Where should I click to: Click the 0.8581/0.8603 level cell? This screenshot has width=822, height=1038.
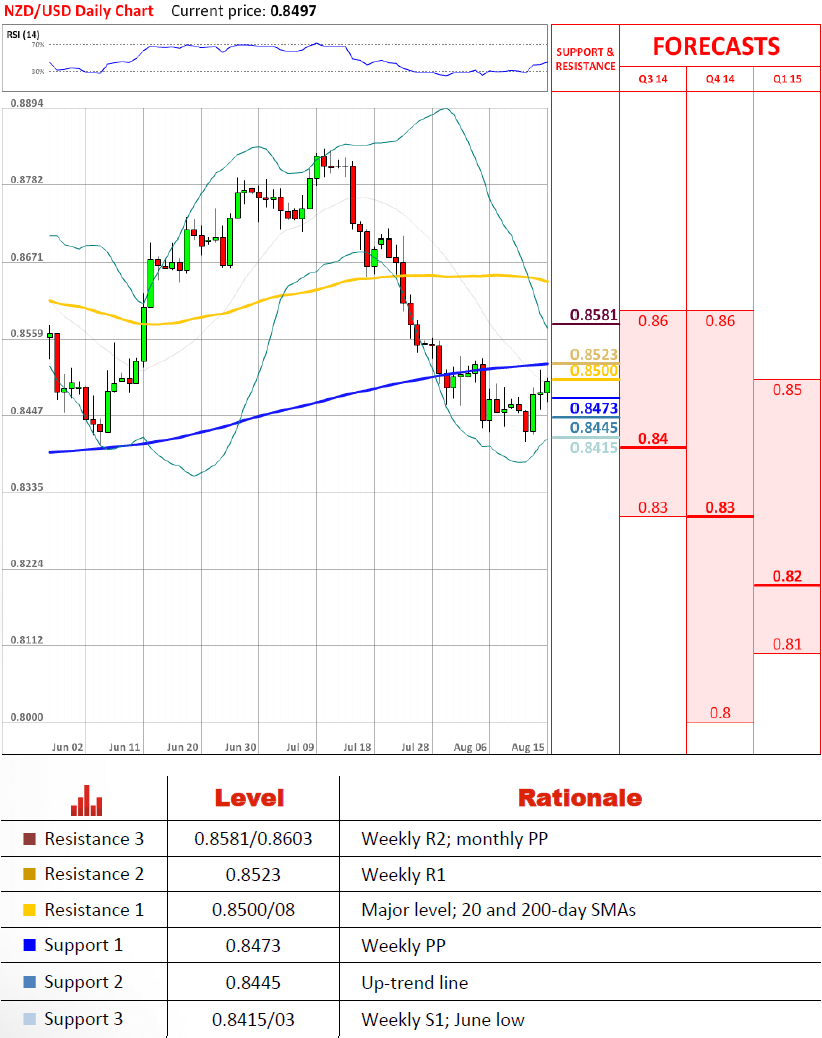tap(253, 839)
